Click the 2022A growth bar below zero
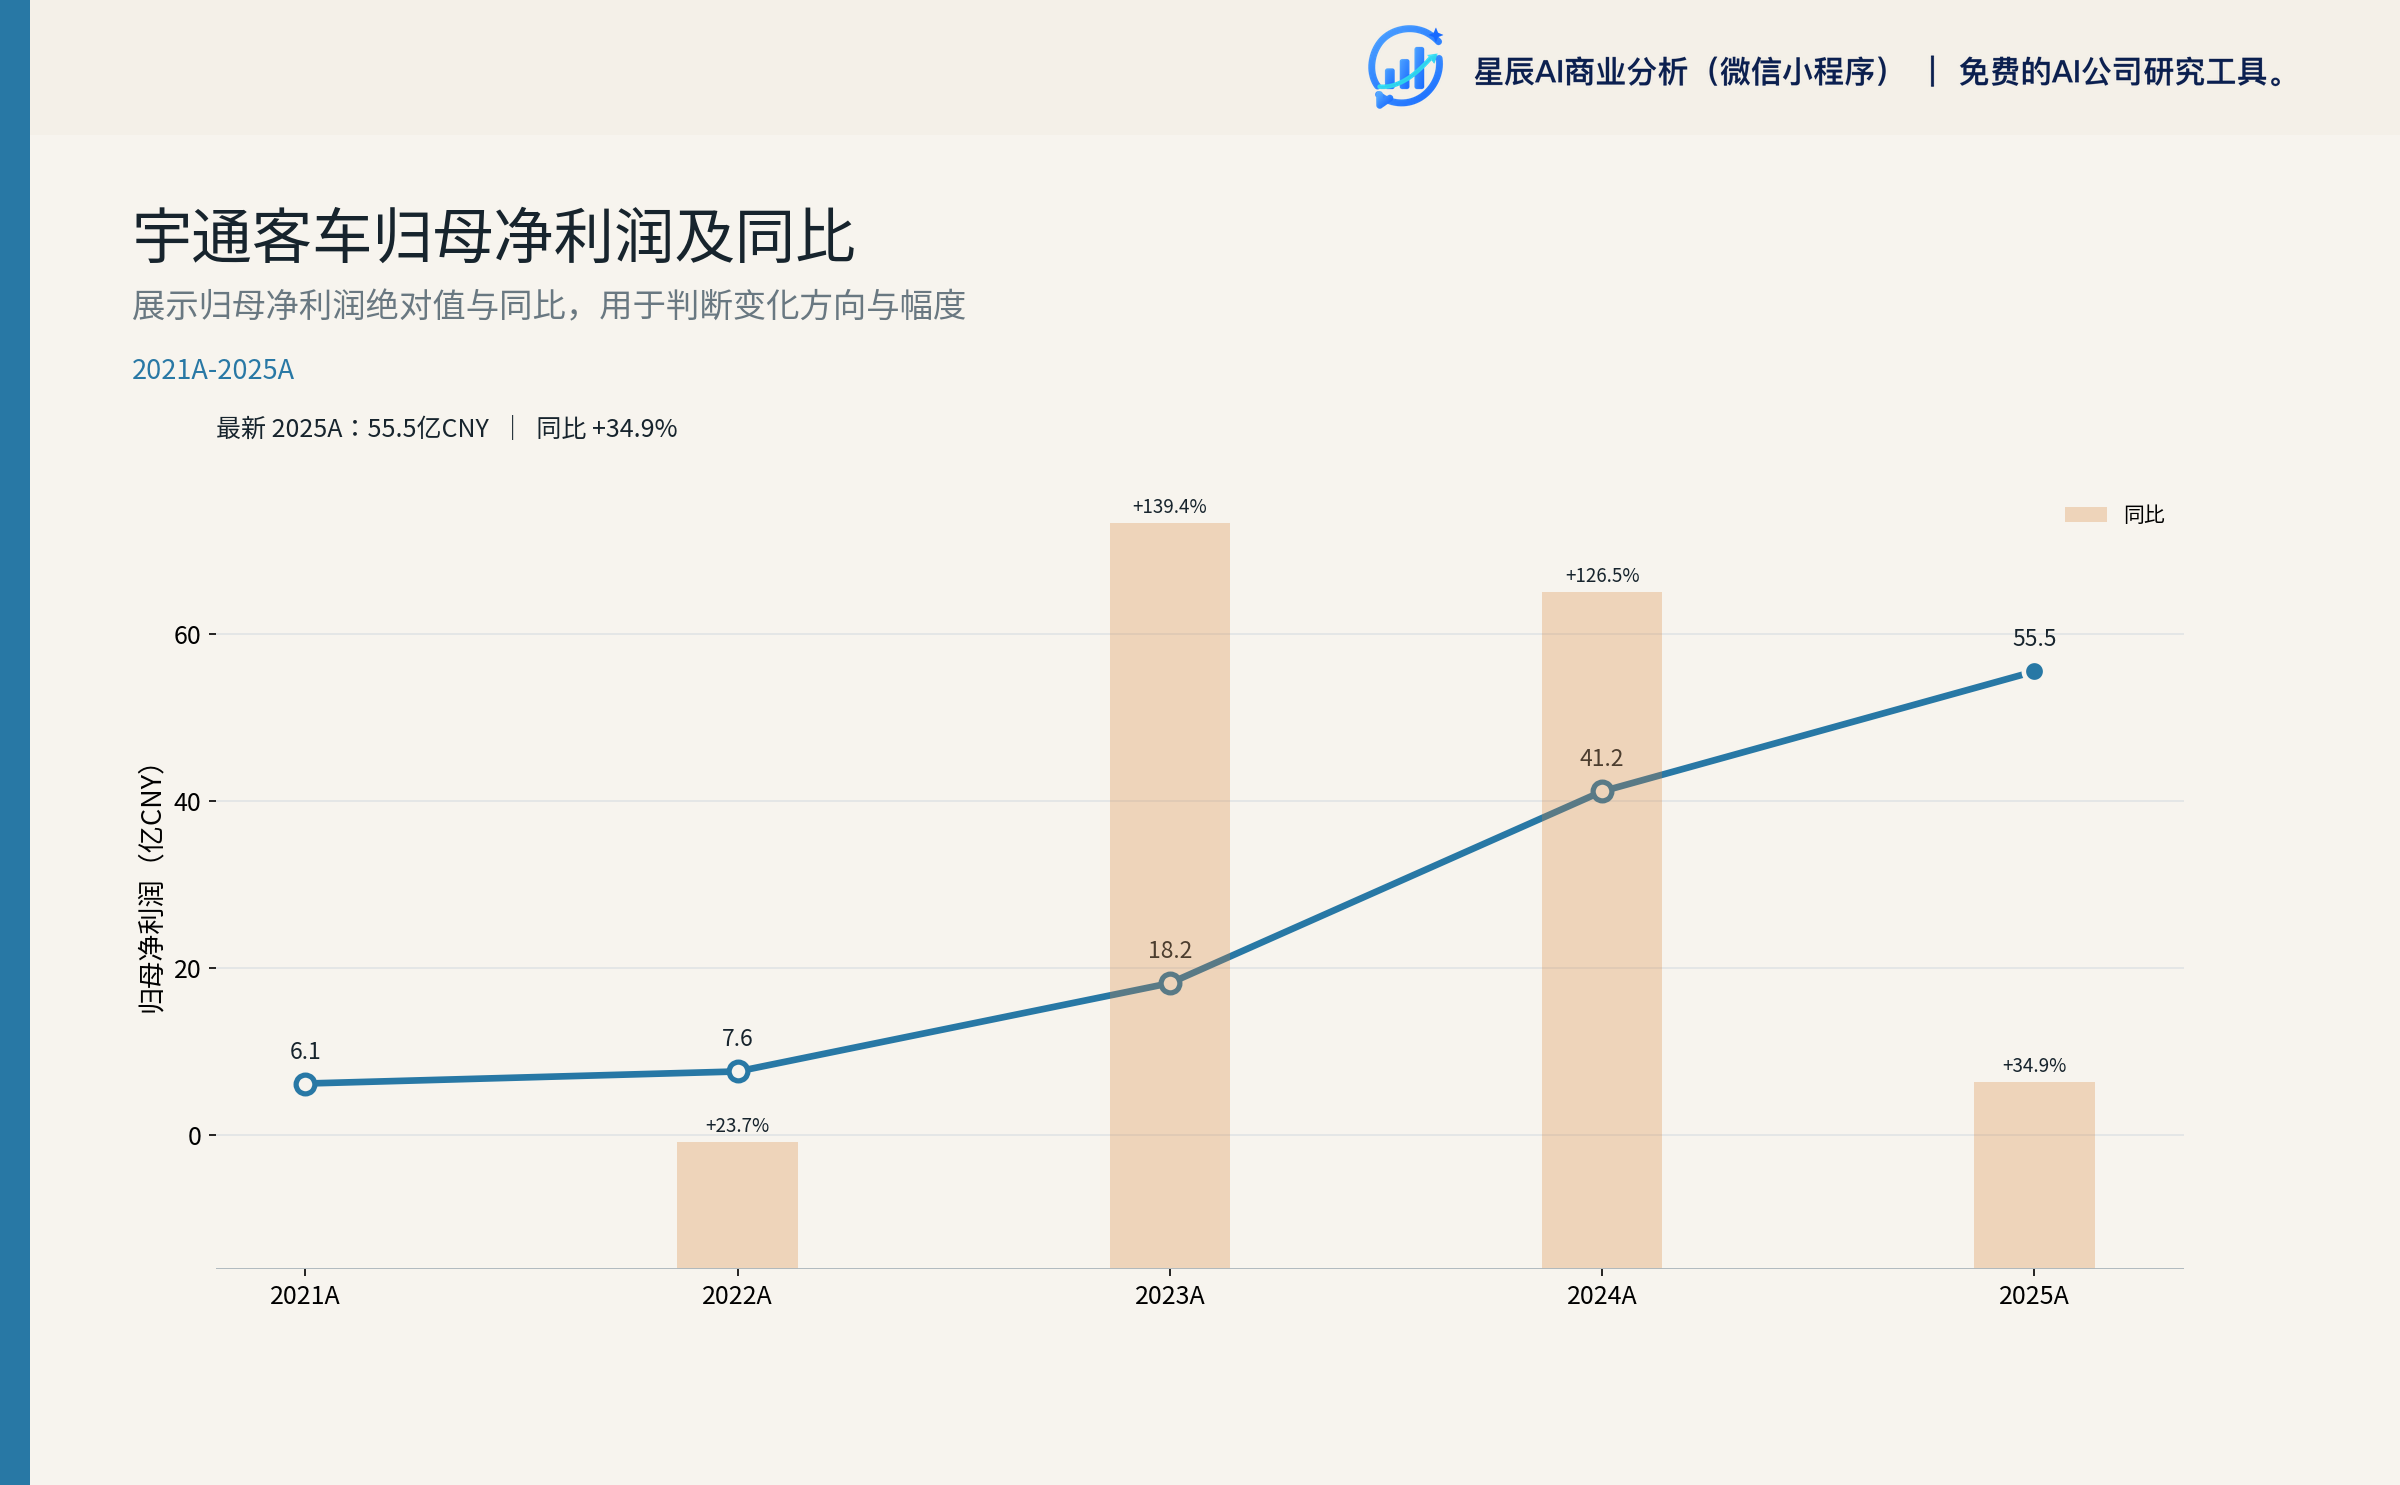 tap(737, 1205)
